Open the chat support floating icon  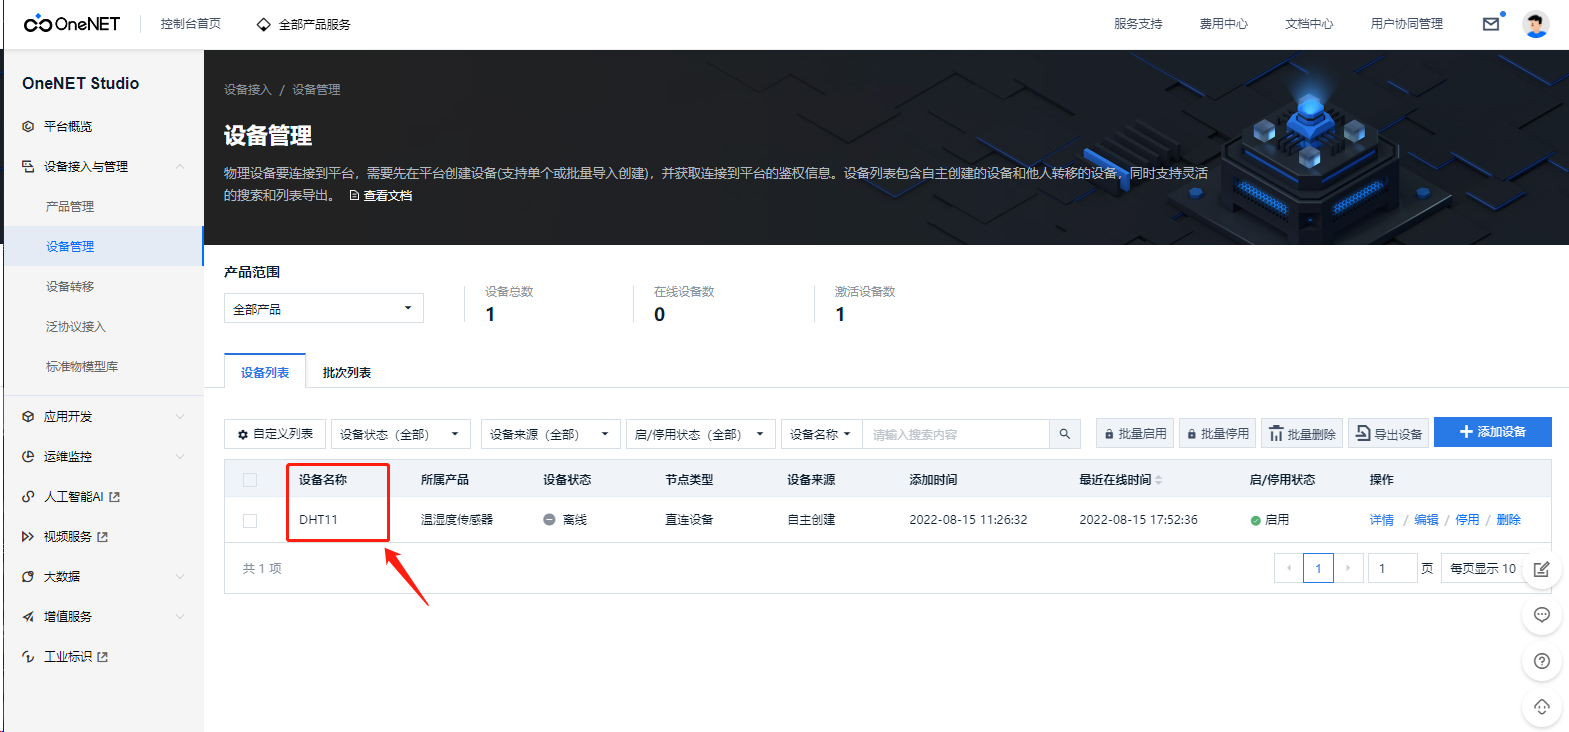[x=1541, y=615]
